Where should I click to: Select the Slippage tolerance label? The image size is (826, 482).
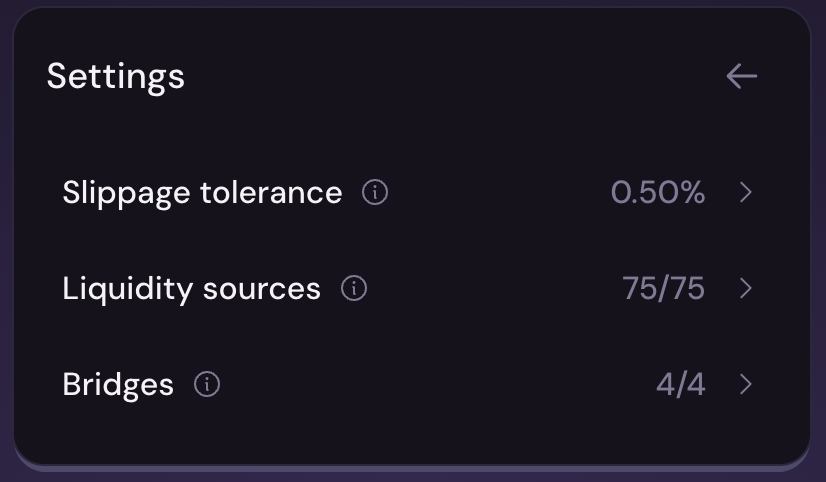point(202,192)
